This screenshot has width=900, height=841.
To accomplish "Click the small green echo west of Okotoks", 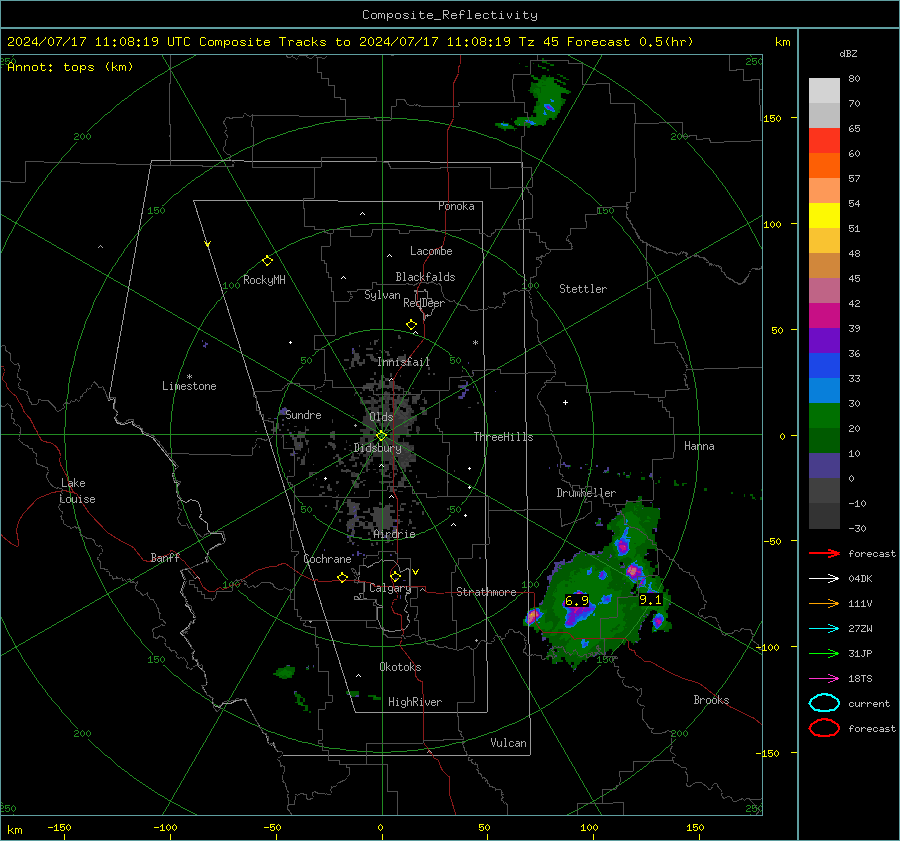I will [x=284, y=671].
